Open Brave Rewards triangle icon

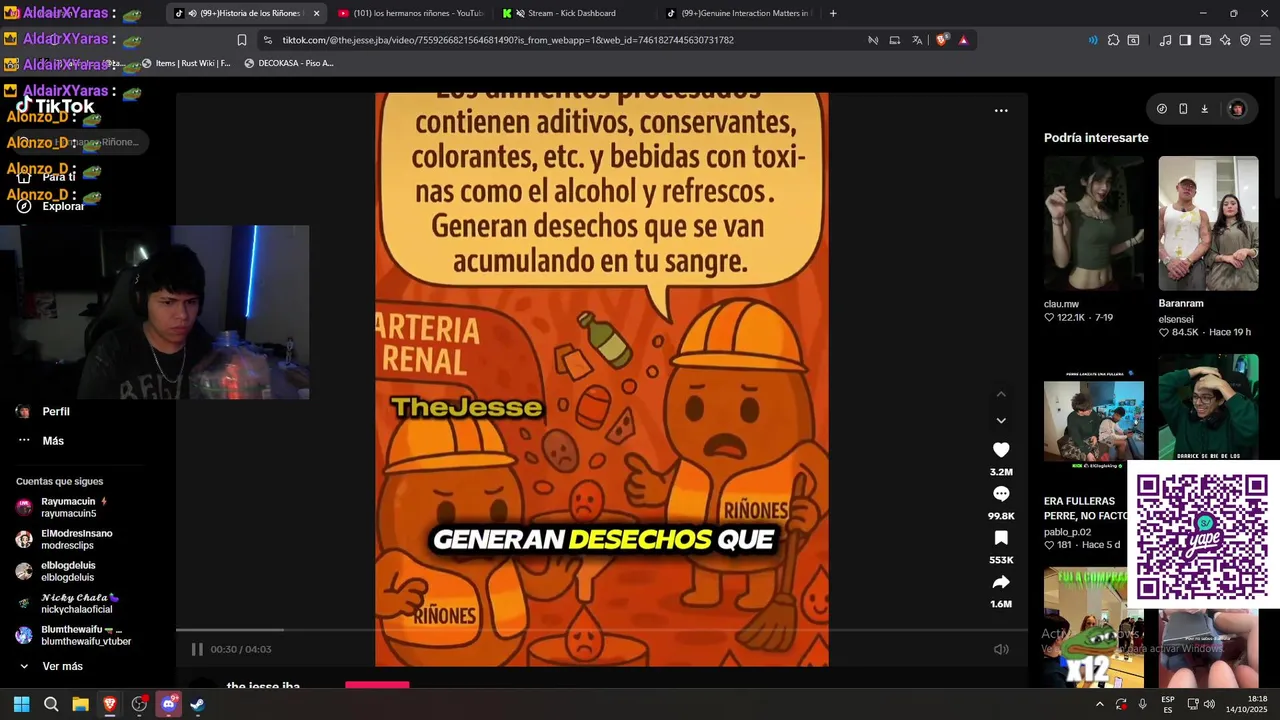click(x=963, y=40)
